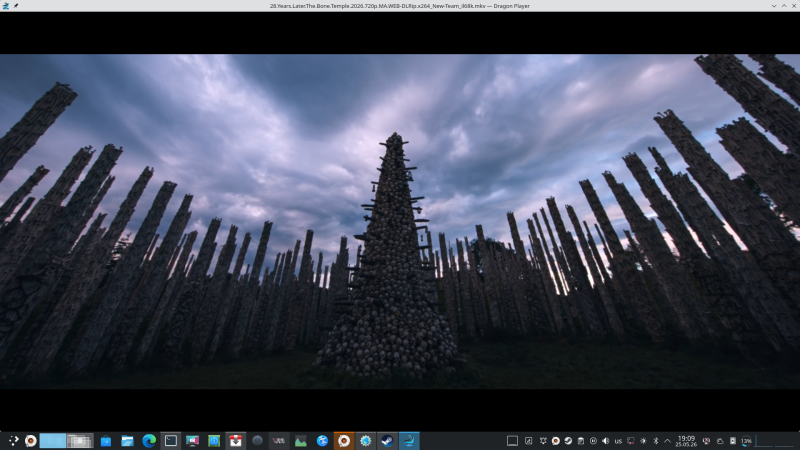Open the System Settings gear application

[x=365, y=441]
